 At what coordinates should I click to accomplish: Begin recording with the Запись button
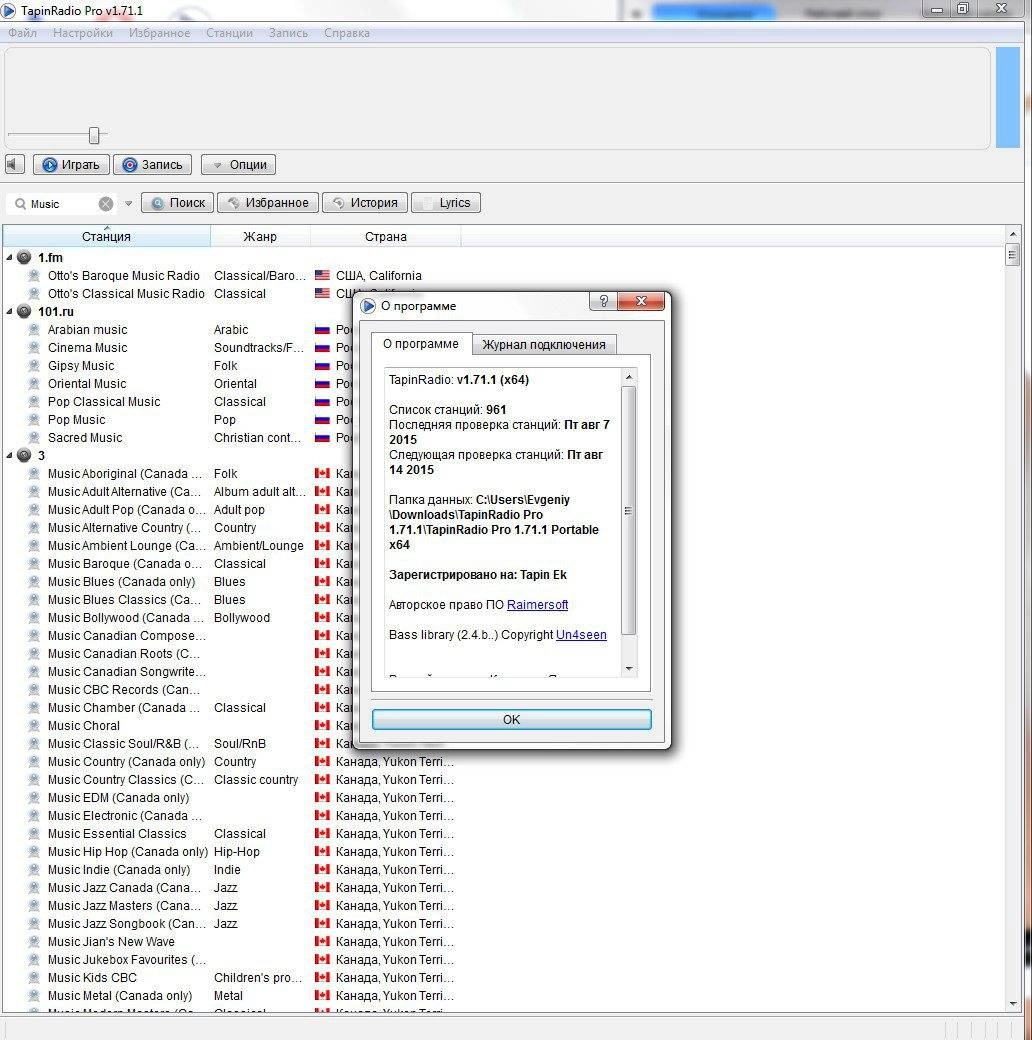[x=153, y=164]
